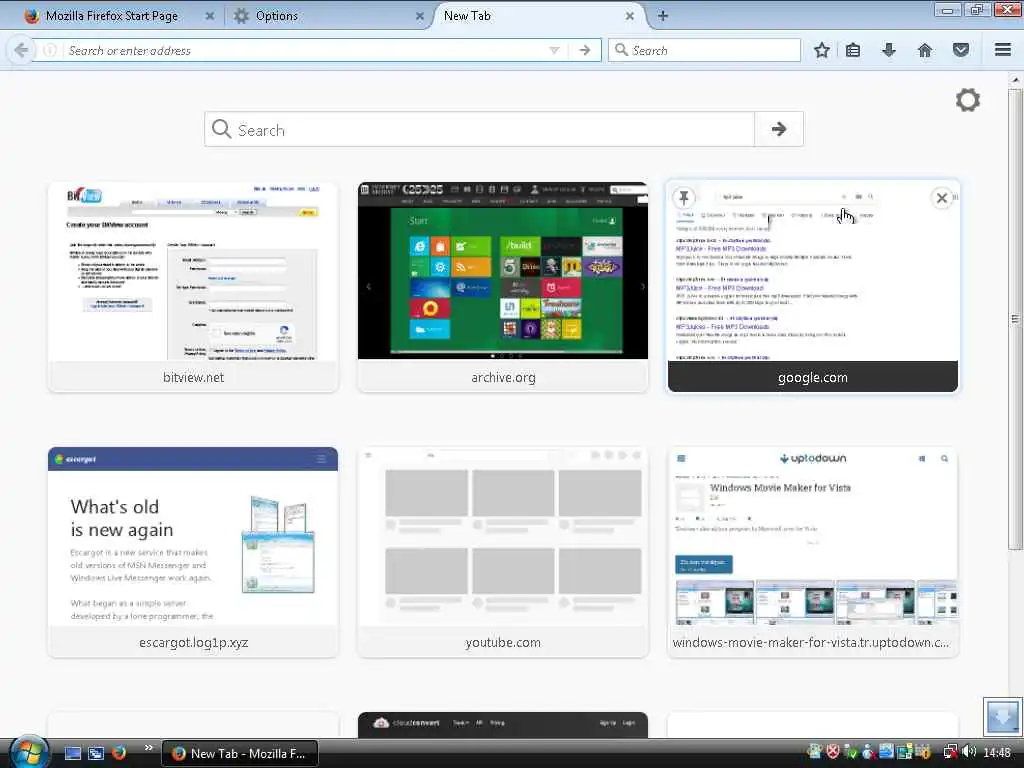Screen dimensions: 1024x768
Task: Open New Tab page settings gear
Action: 968,100
